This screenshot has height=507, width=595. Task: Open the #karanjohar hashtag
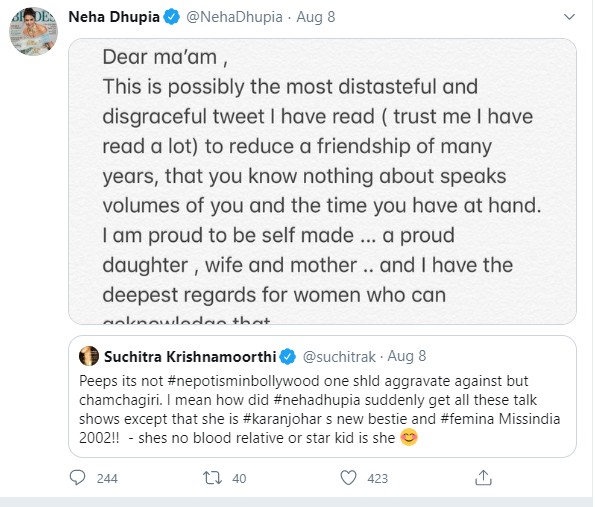(x=282, y=419)
